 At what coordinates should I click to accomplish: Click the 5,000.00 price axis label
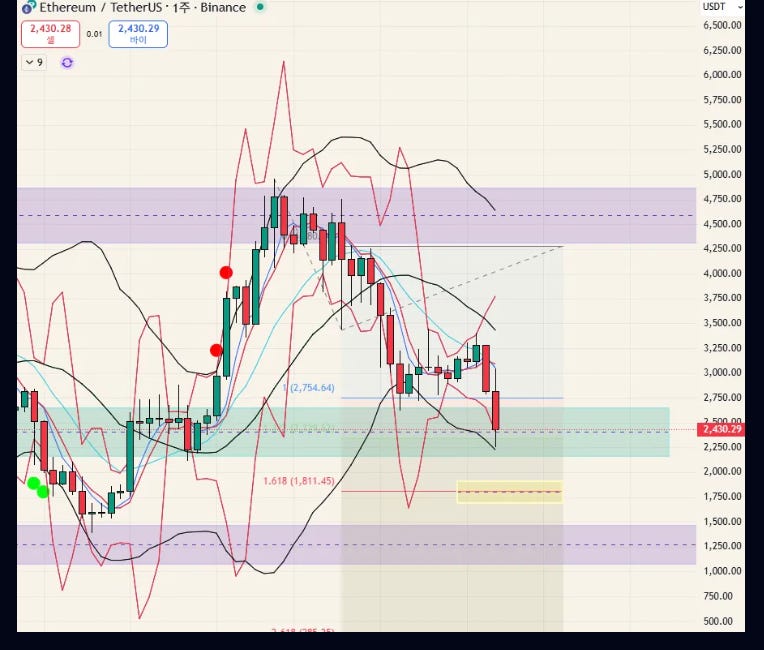point(723,174)
